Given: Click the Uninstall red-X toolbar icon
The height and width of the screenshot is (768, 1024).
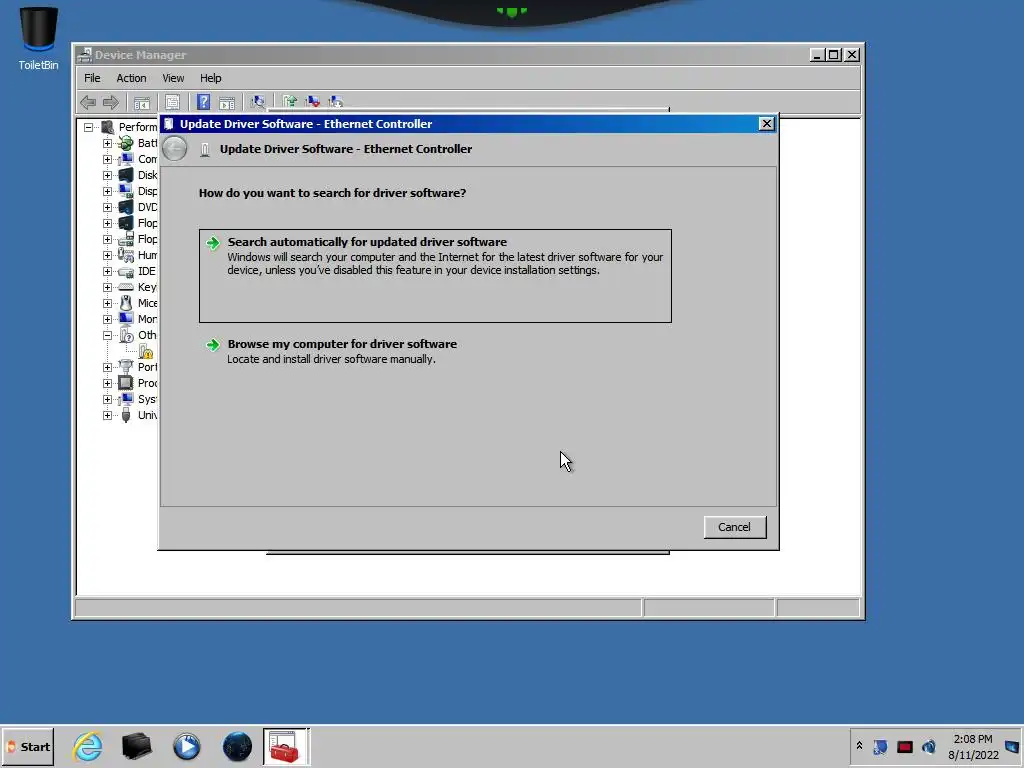Looking at the screenshot, I should tap(313, 101).
